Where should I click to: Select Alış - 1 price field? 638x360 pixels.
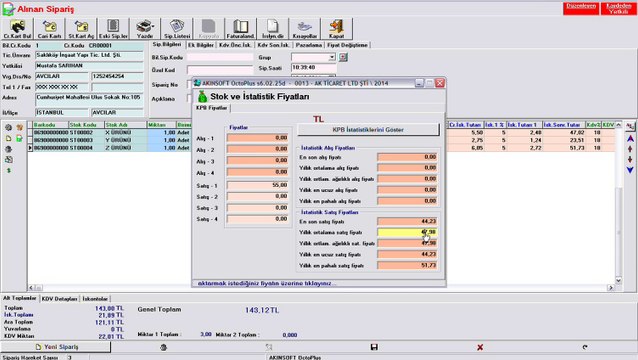tap(258, 138)
